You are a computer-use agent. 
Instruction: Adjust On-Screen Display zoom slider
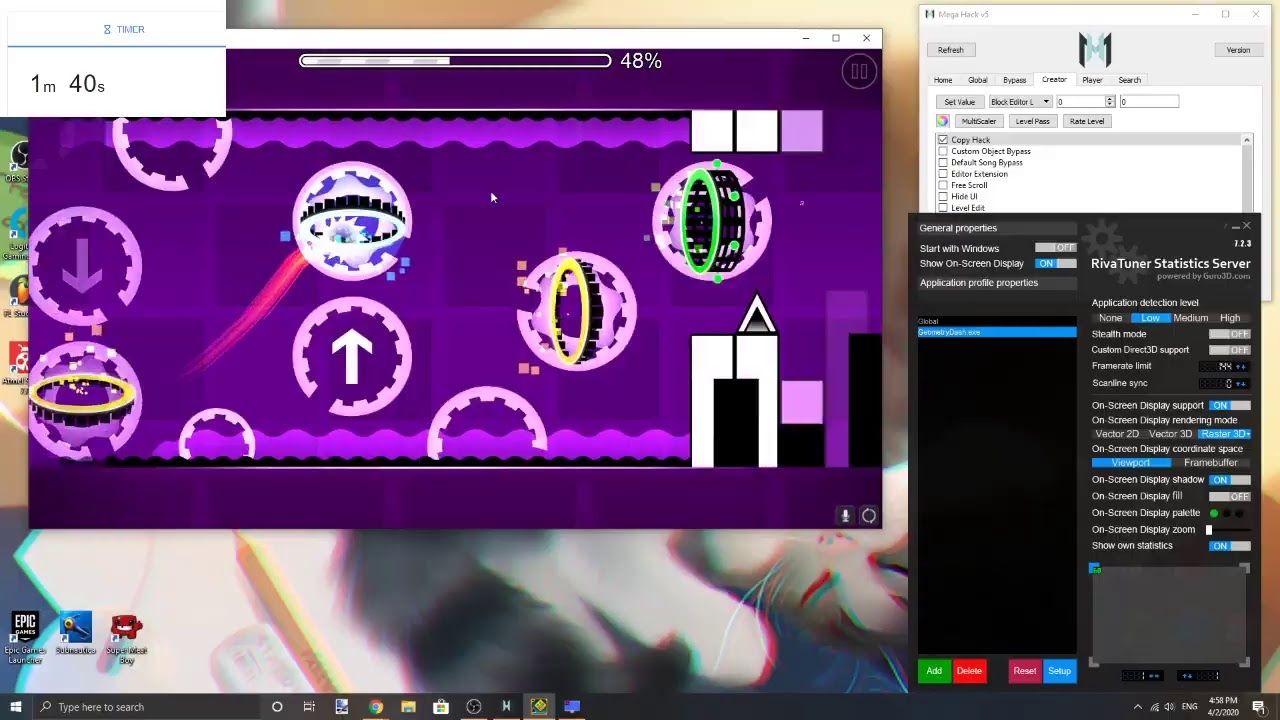(x=1208, y=530)
